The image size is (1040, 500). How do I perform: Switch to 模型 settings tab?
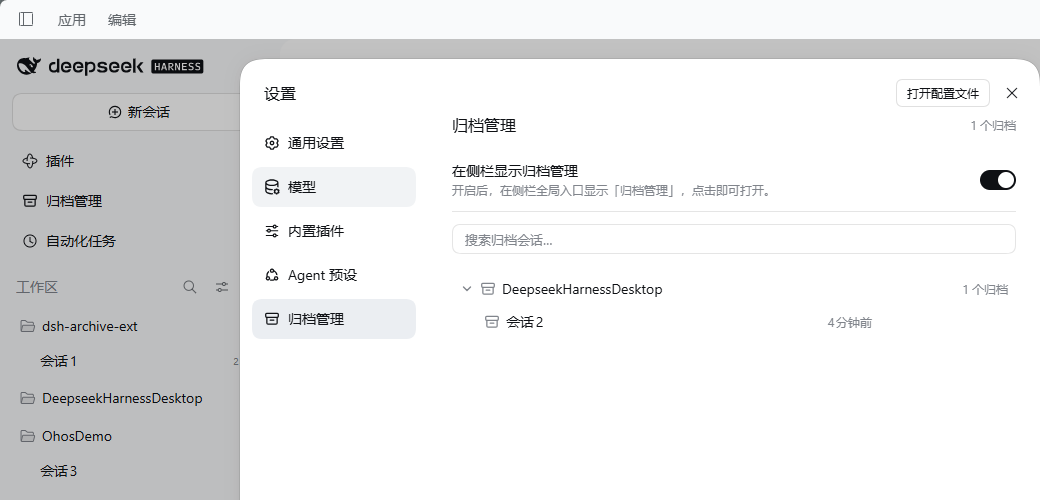click(334, 187)
